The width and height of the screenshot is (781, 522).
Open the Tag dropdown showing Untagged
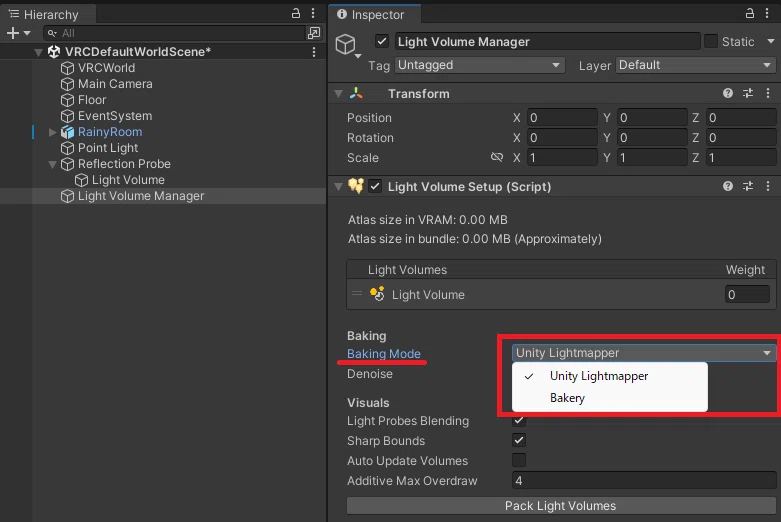tap(480, 65)
